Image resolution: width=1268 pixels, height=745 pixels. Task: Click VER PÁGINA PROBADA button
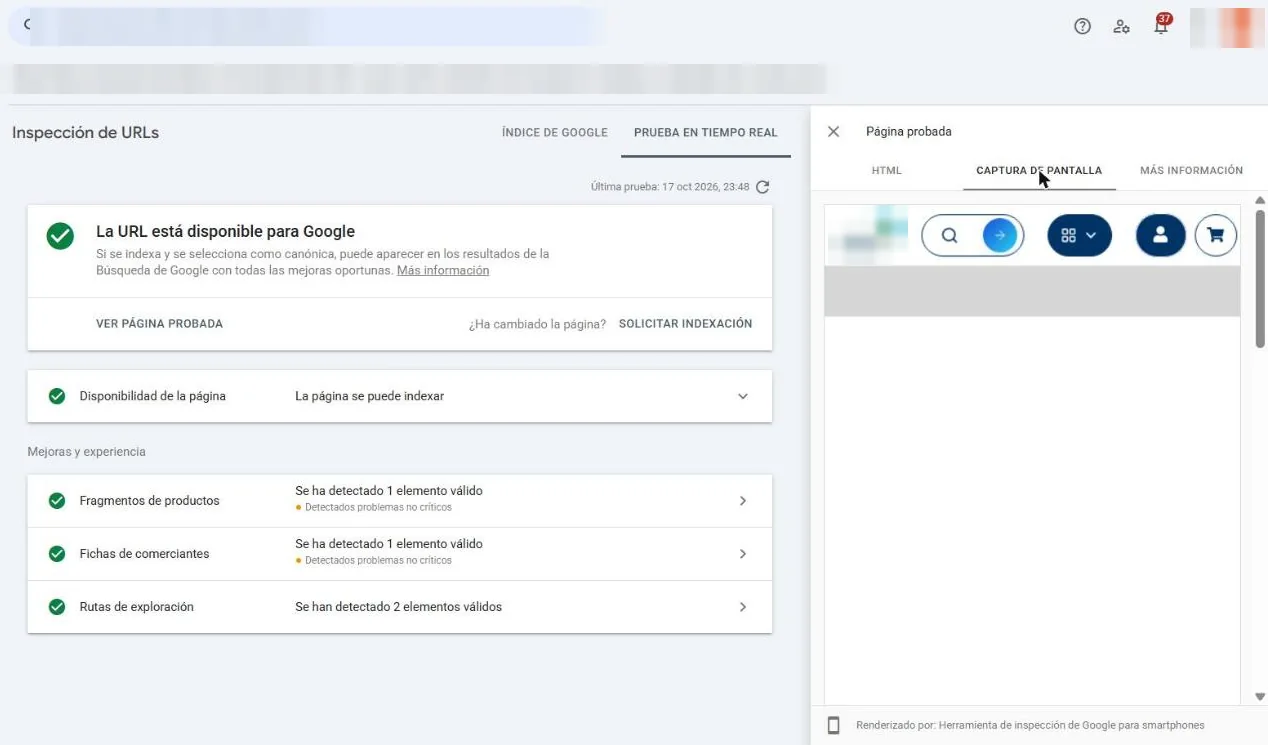pos(159,324)
